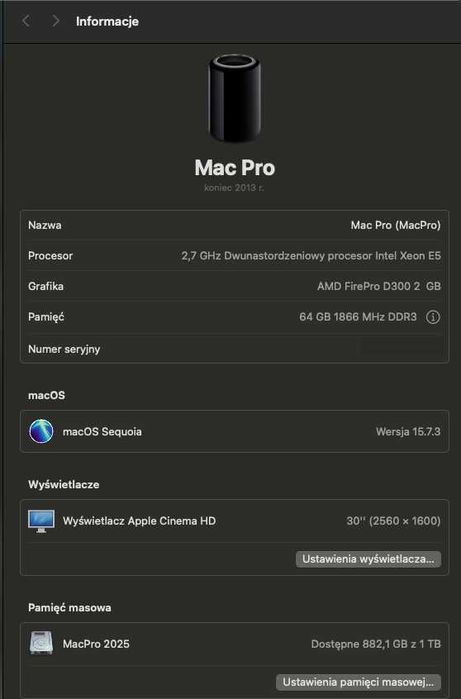Click Wyświetlacz Apple Cinema HD label
The height and width of the screenshot is (699, 461).
point(139,521)
